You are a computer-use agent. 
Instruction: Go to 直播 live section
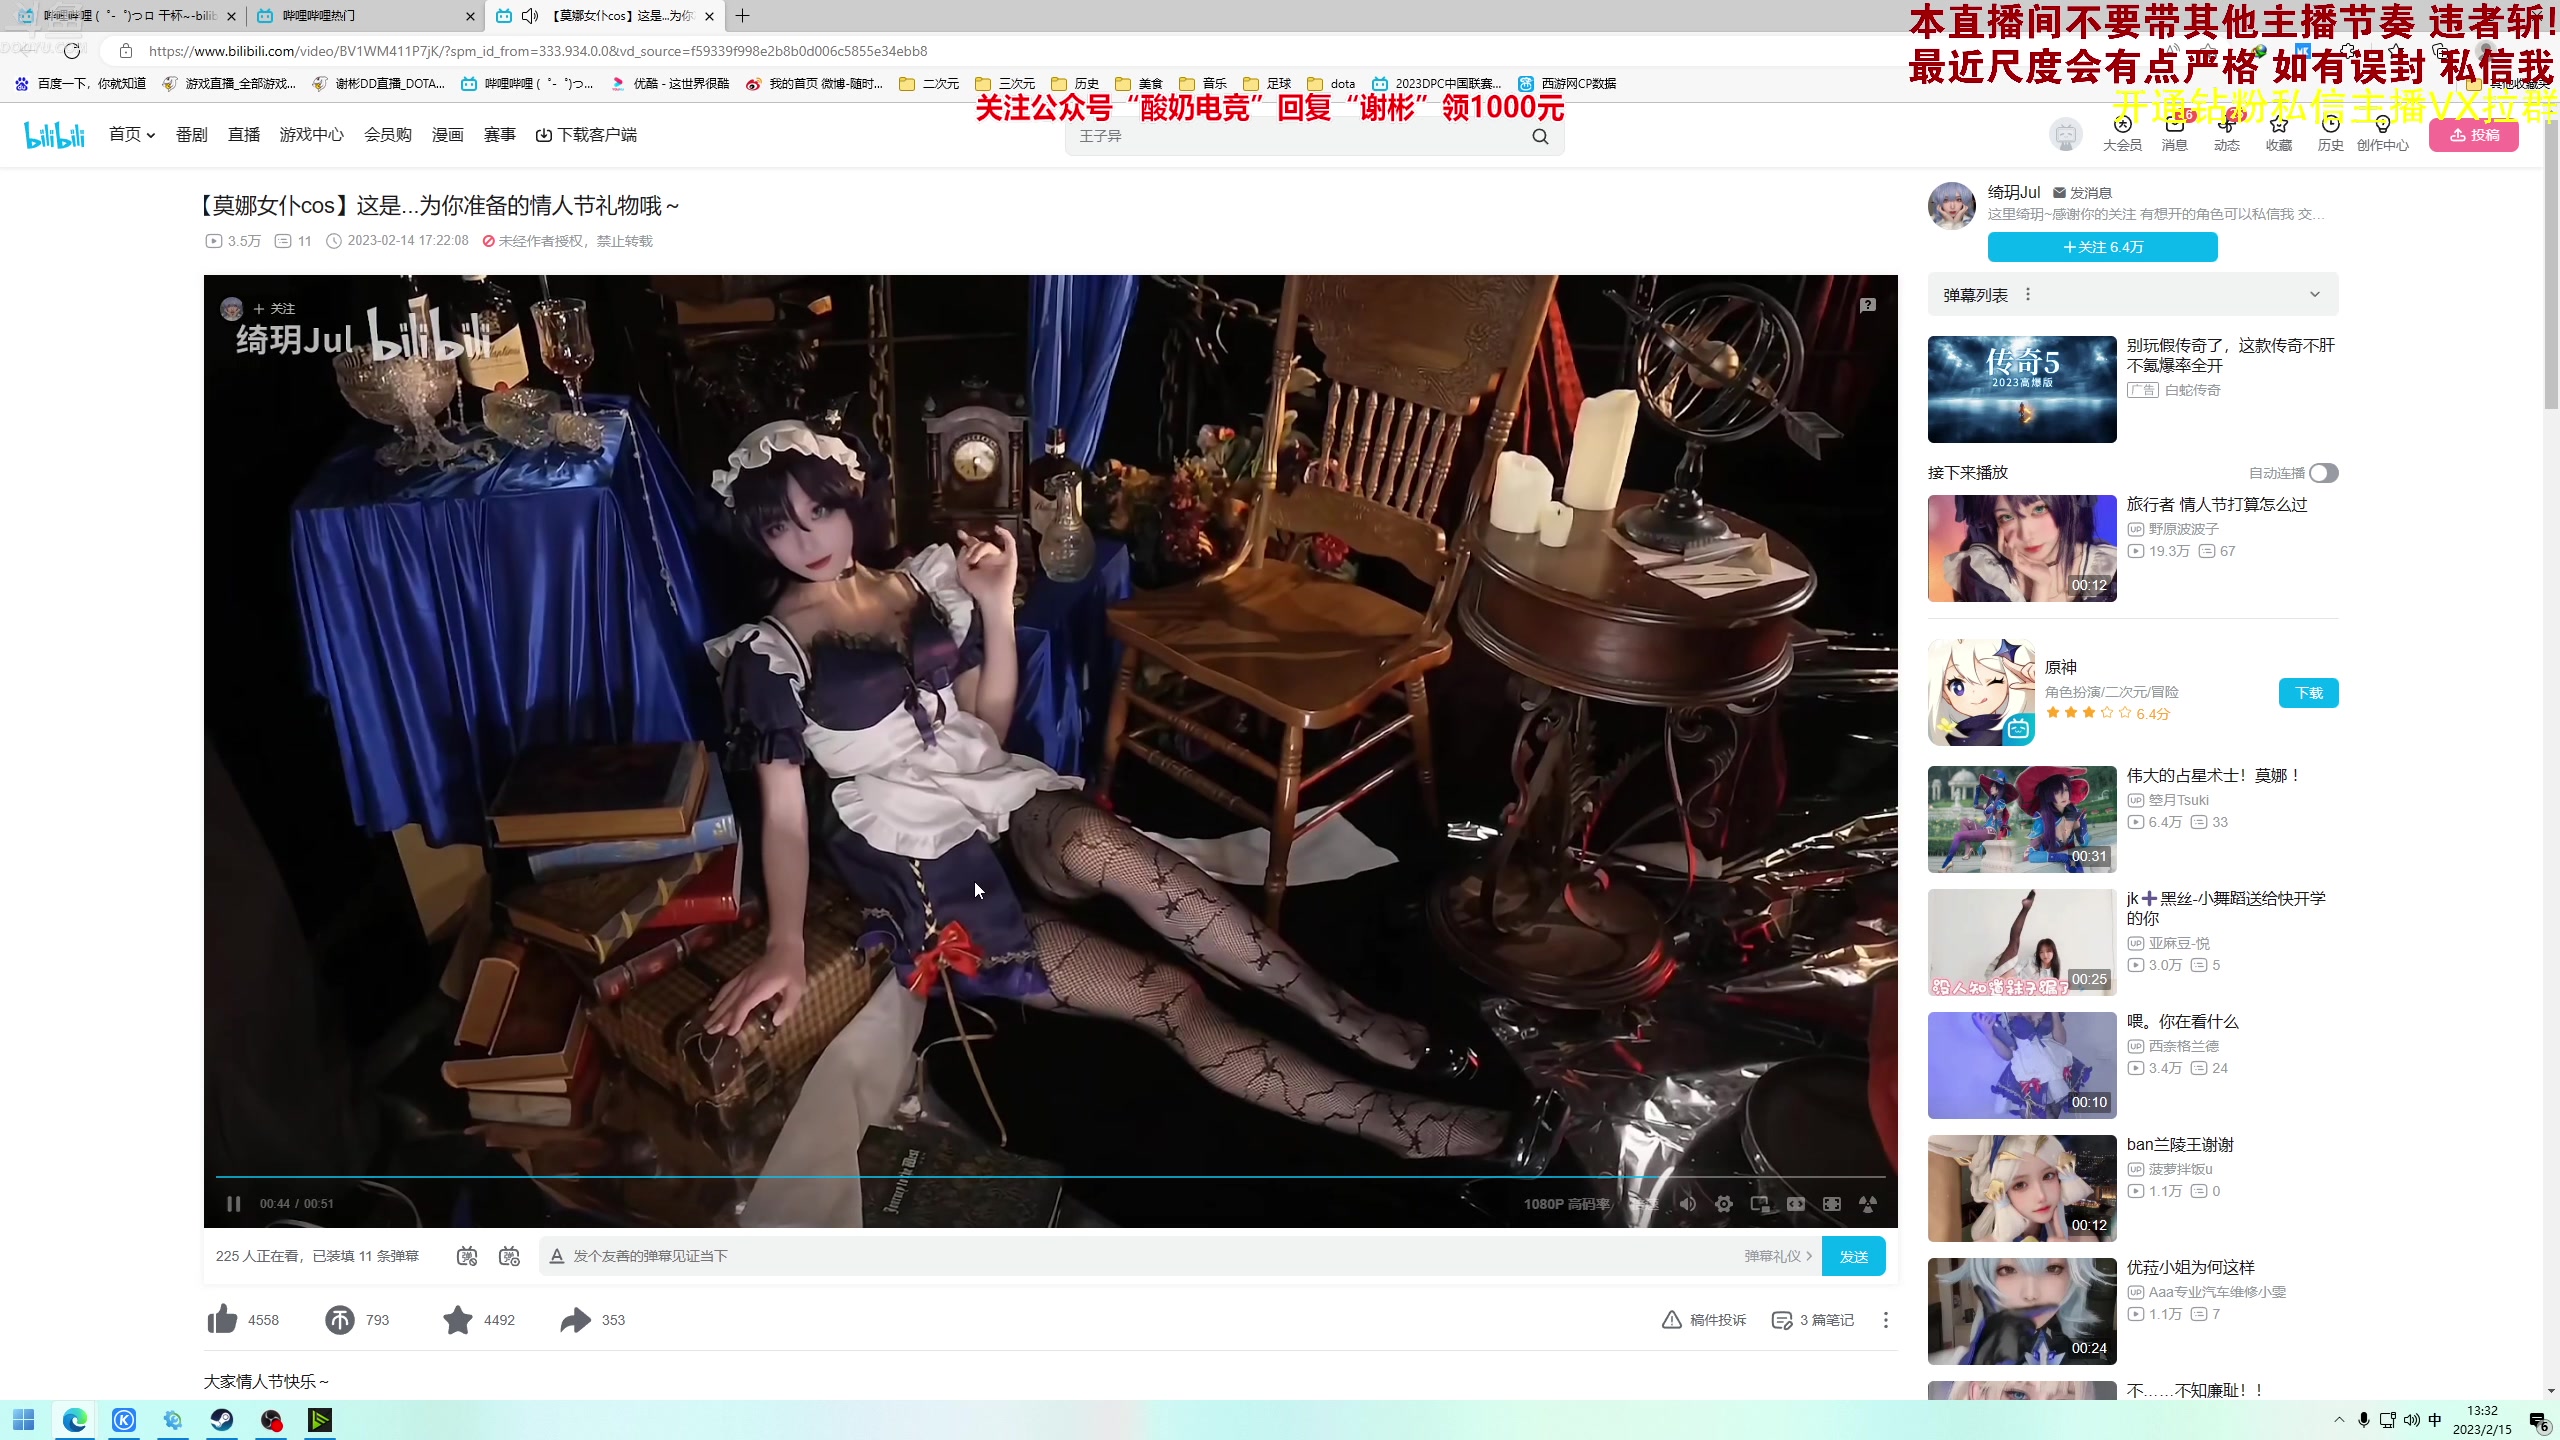pos(244,135)
